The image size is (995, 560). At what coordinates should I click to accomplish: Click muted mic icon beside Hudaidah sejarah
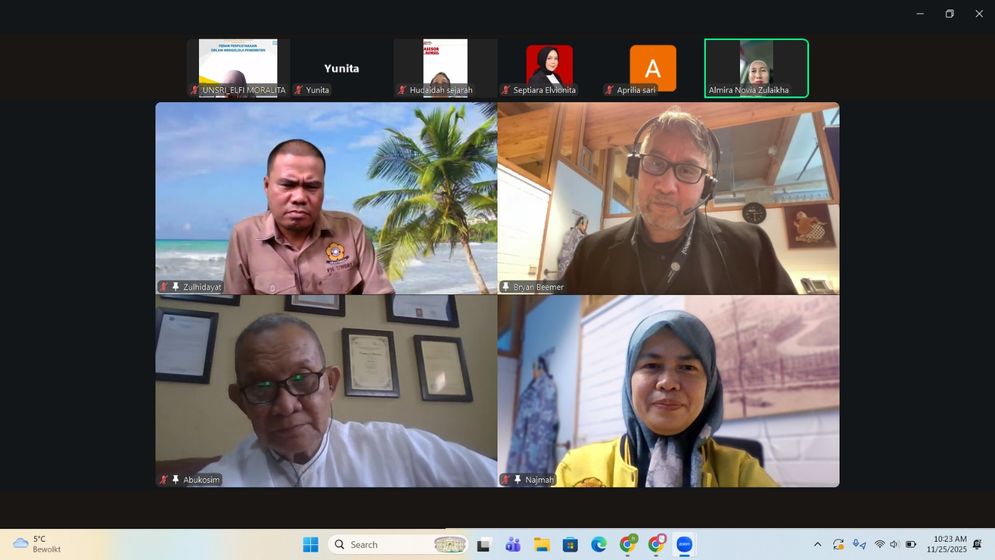402,90
